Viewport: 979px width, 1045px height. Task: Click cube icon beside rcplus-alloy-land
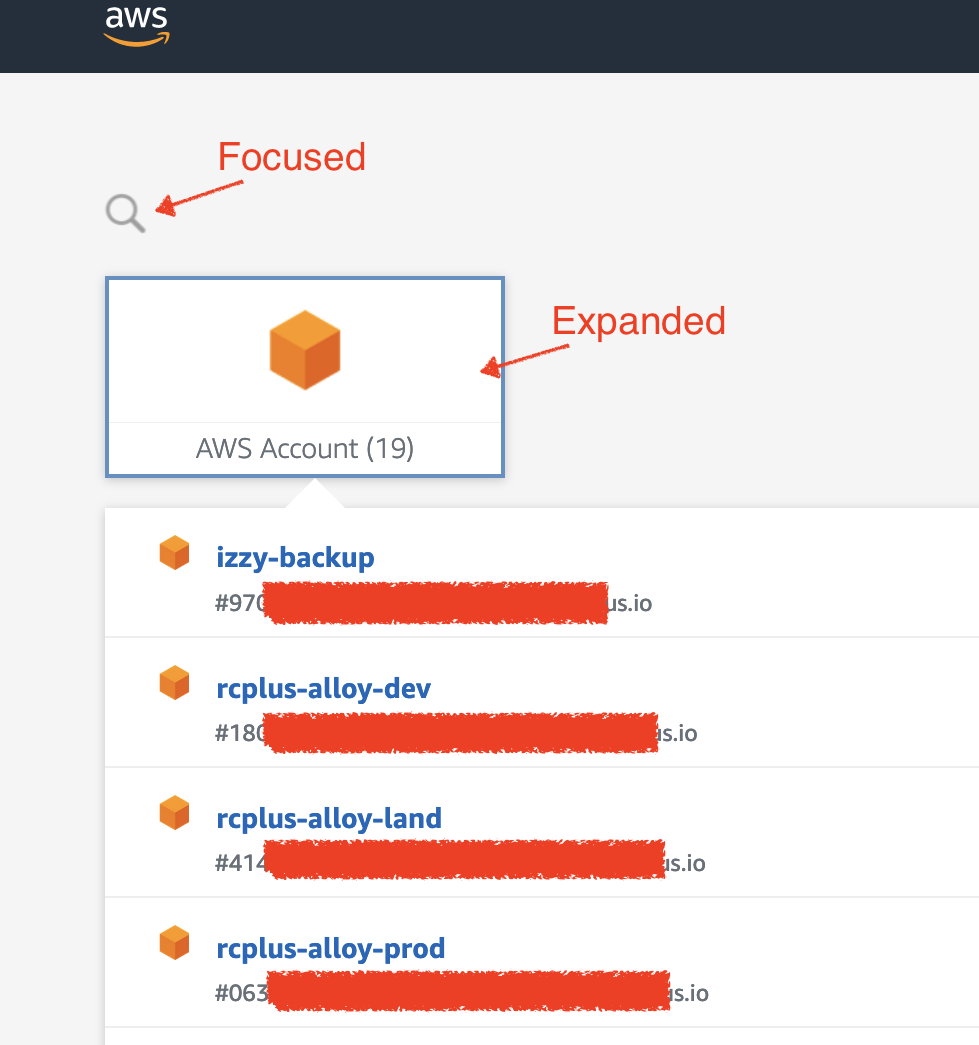point(175,812)
